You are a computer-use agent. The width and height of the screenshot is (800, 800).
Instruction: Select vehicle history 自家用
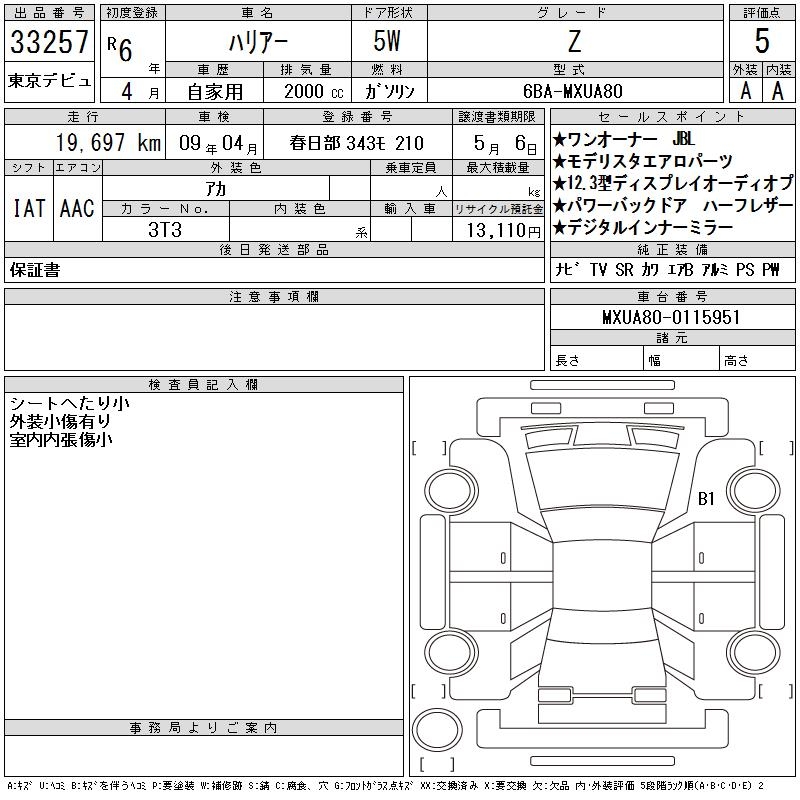pos(215,92)
